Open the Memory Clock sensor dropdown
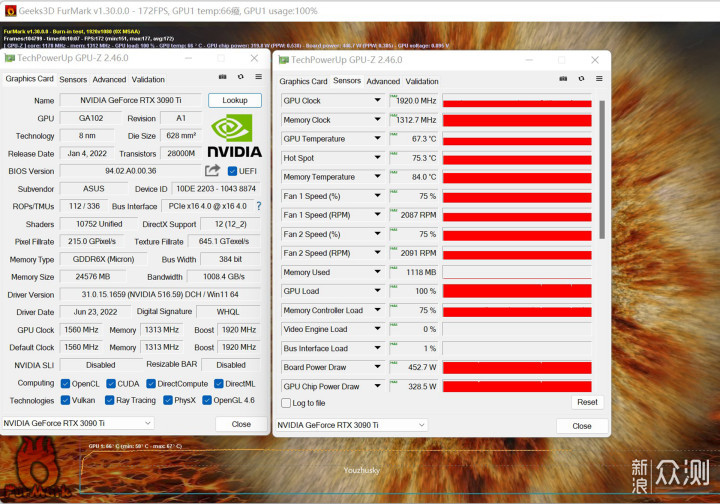 [377, 119]
